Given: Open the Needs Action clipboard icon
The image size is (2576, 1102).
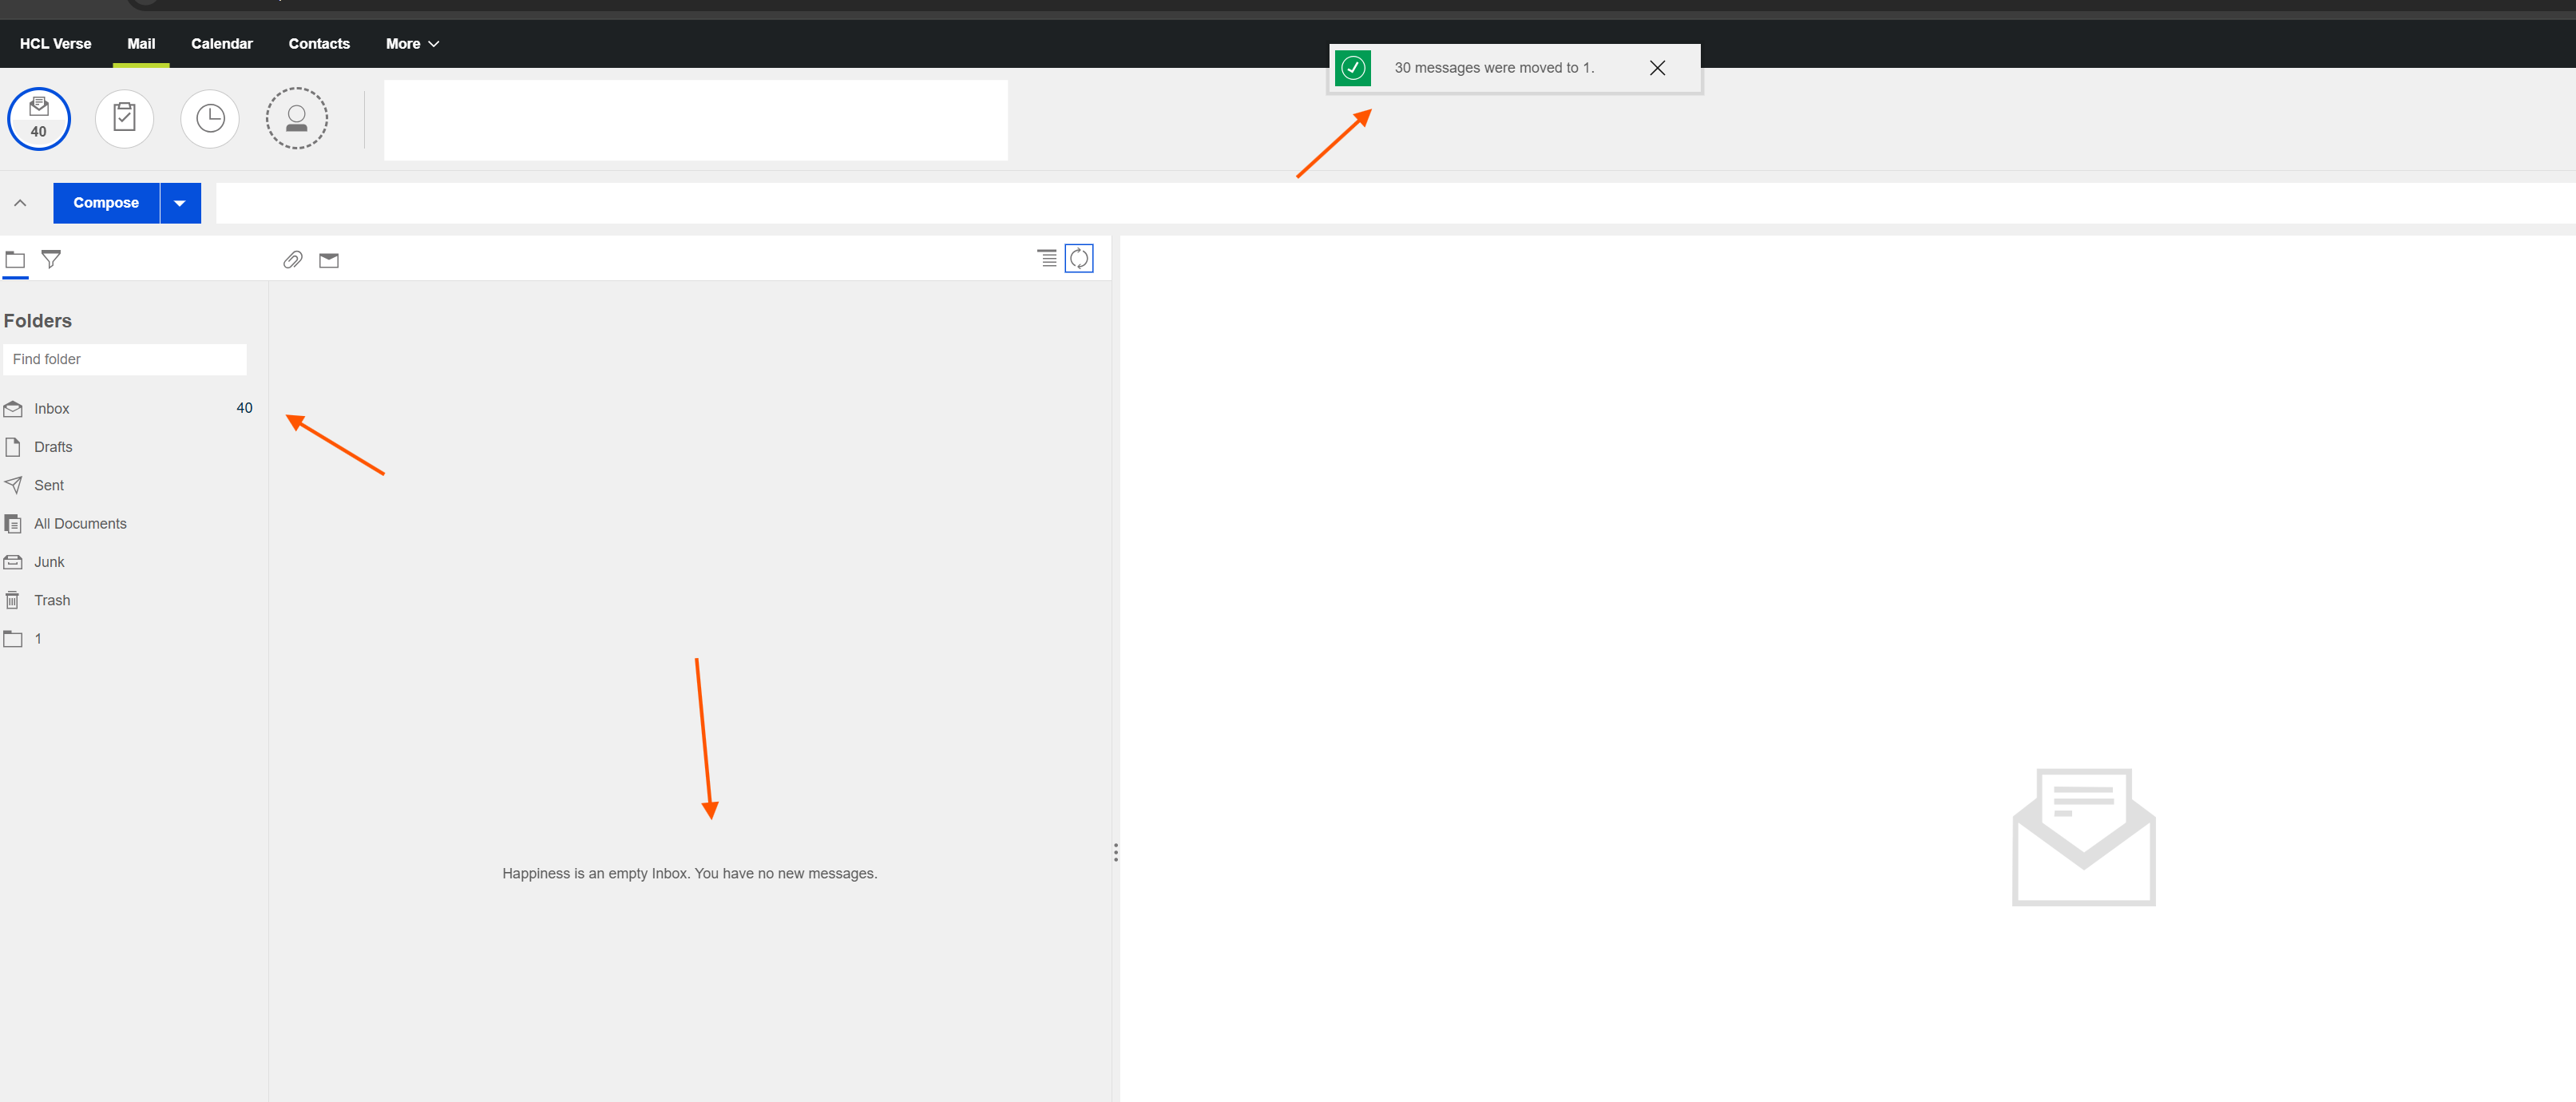Looking at the screenshot, I should coord(124,119).
